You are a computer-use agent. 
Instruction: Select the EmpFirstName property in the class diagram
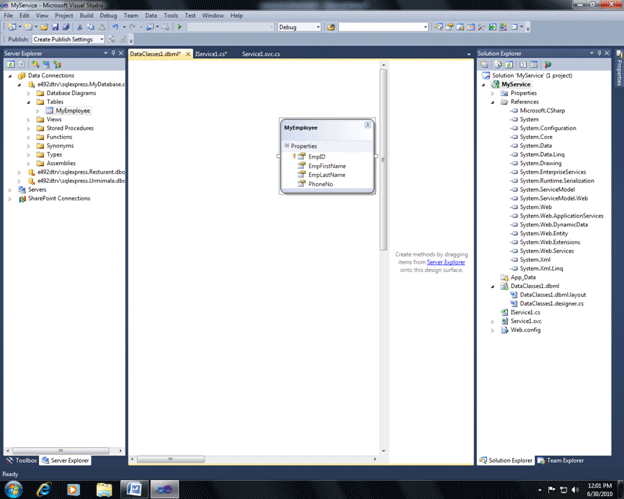(x=327, y=166)
